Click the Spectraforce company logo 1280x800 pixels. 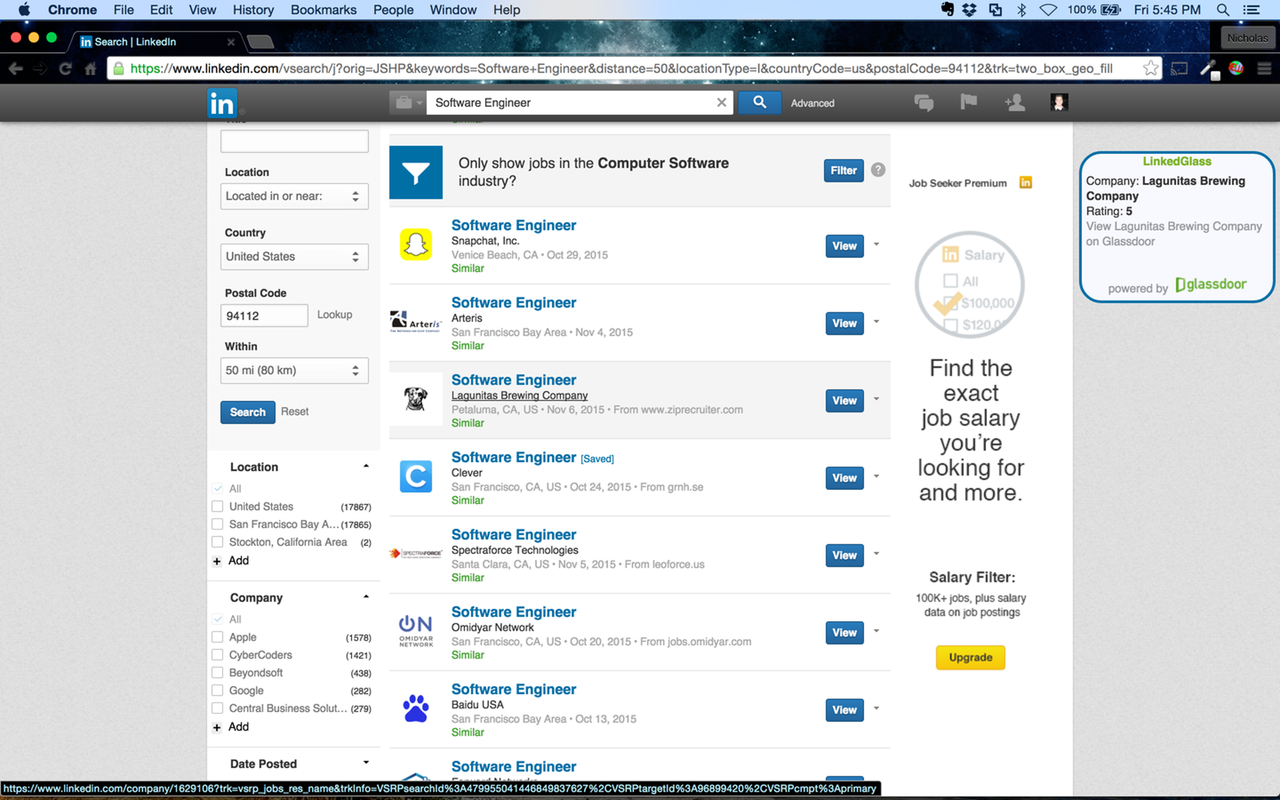click(x=415, y=553)
